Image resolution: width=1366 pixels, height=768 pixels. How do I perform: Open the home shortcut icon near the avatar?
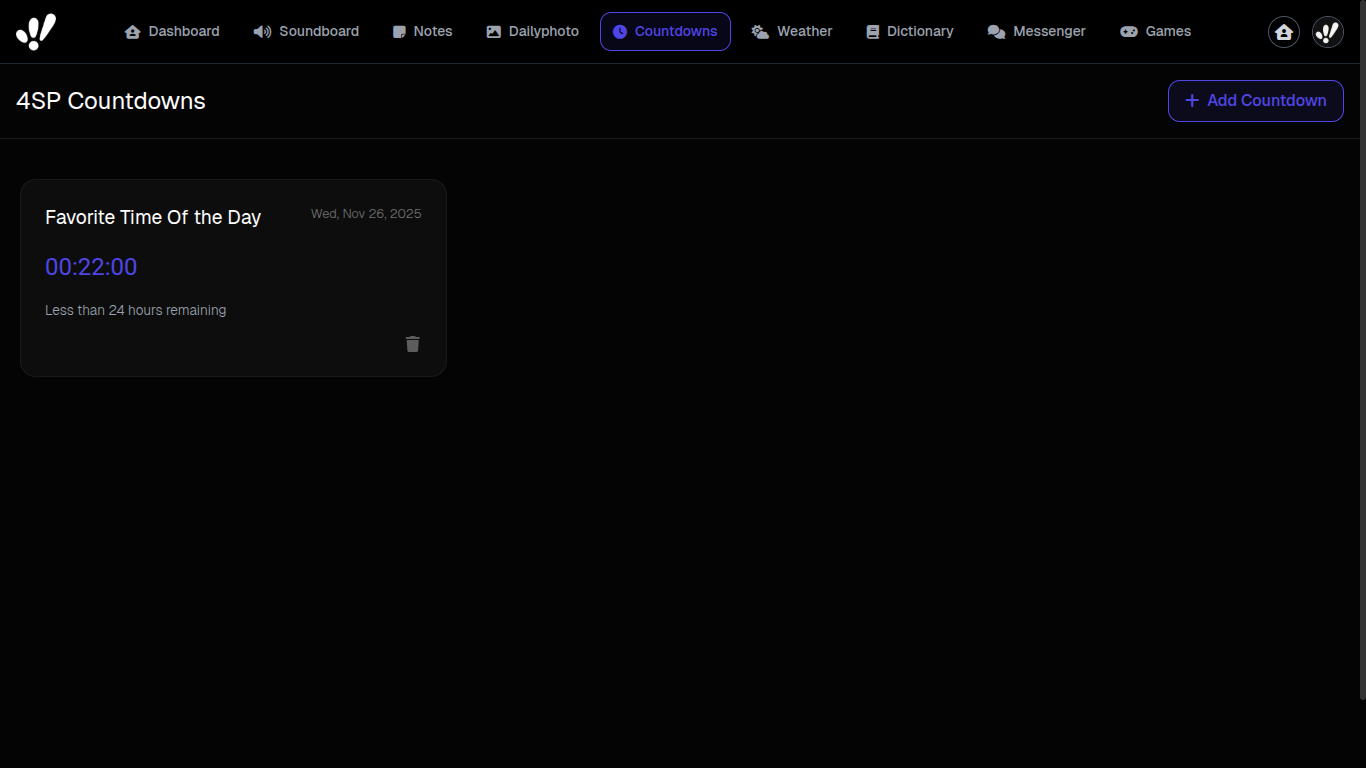(1283, 31)
